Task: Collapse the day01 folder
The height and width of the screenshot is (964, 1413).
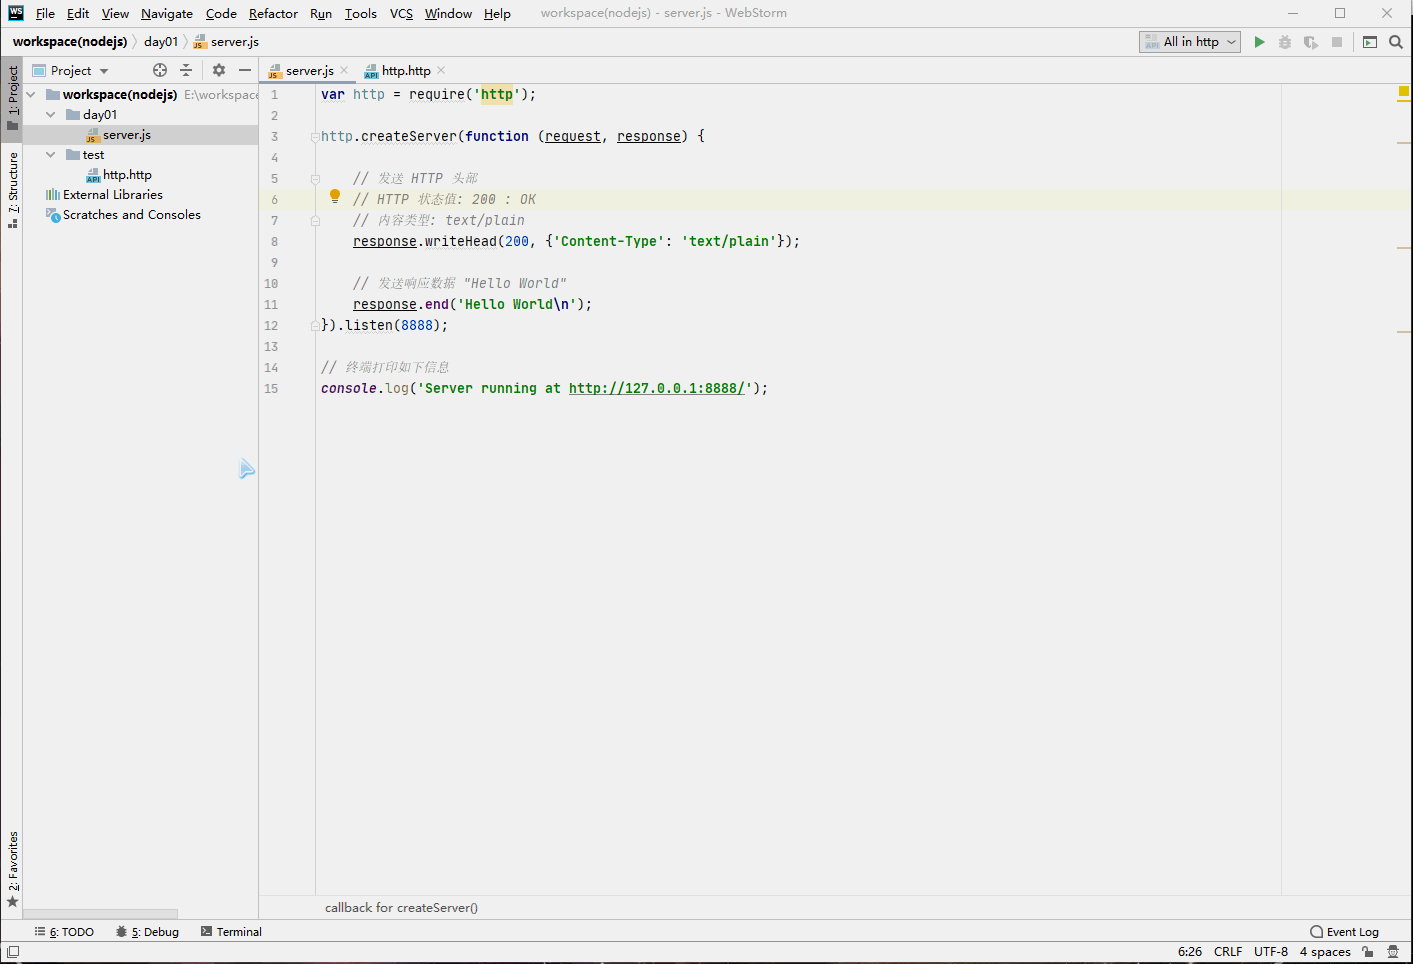Action: [x=51, y=115]
